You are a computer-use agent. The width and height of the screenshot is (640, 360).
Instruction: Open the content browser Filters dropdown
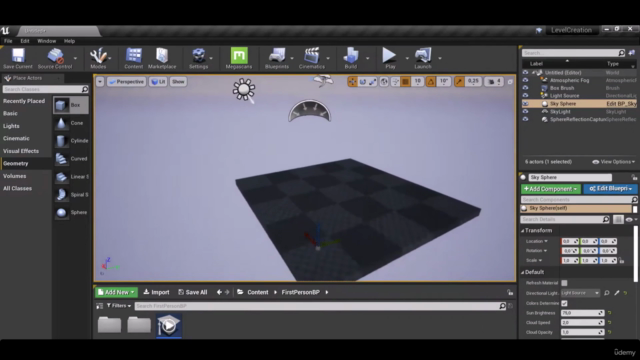pyautogui.click(x=119, y=306)
